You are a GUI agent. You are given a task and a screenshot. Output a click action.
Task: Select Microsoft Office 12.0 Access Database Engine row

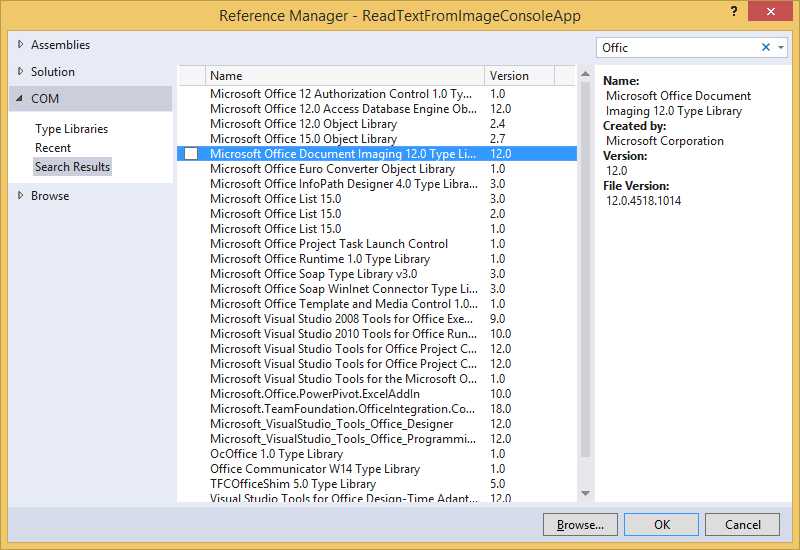(x=377, y=109)
